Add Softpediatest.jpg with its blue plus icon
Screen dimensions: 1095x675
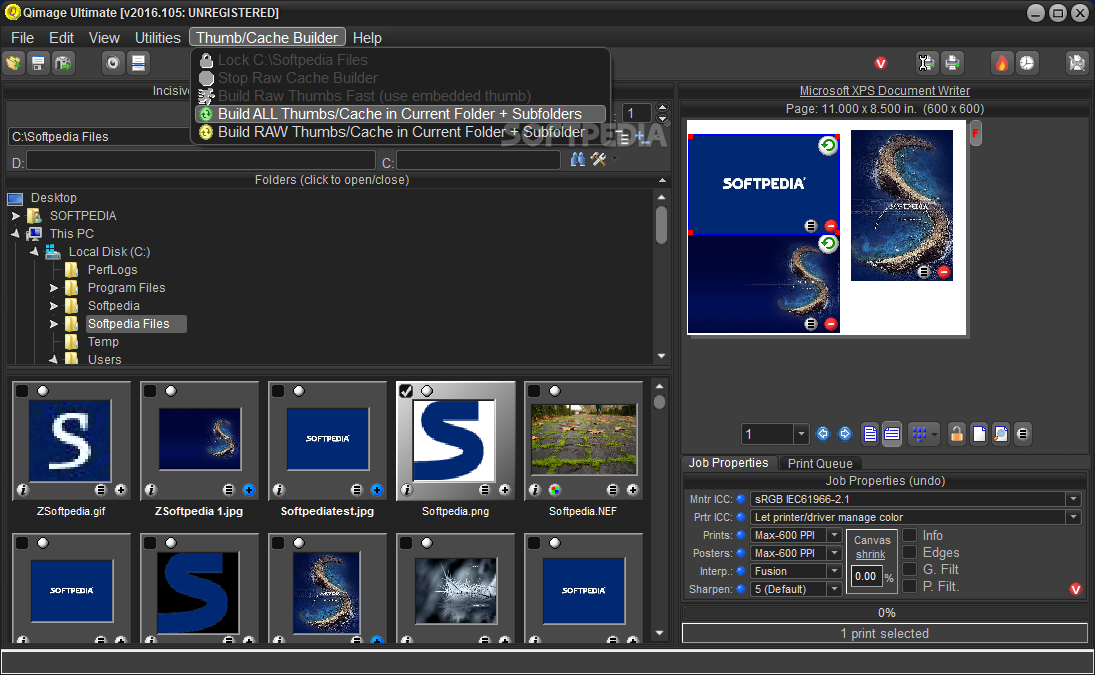click(x=376, y=490)
